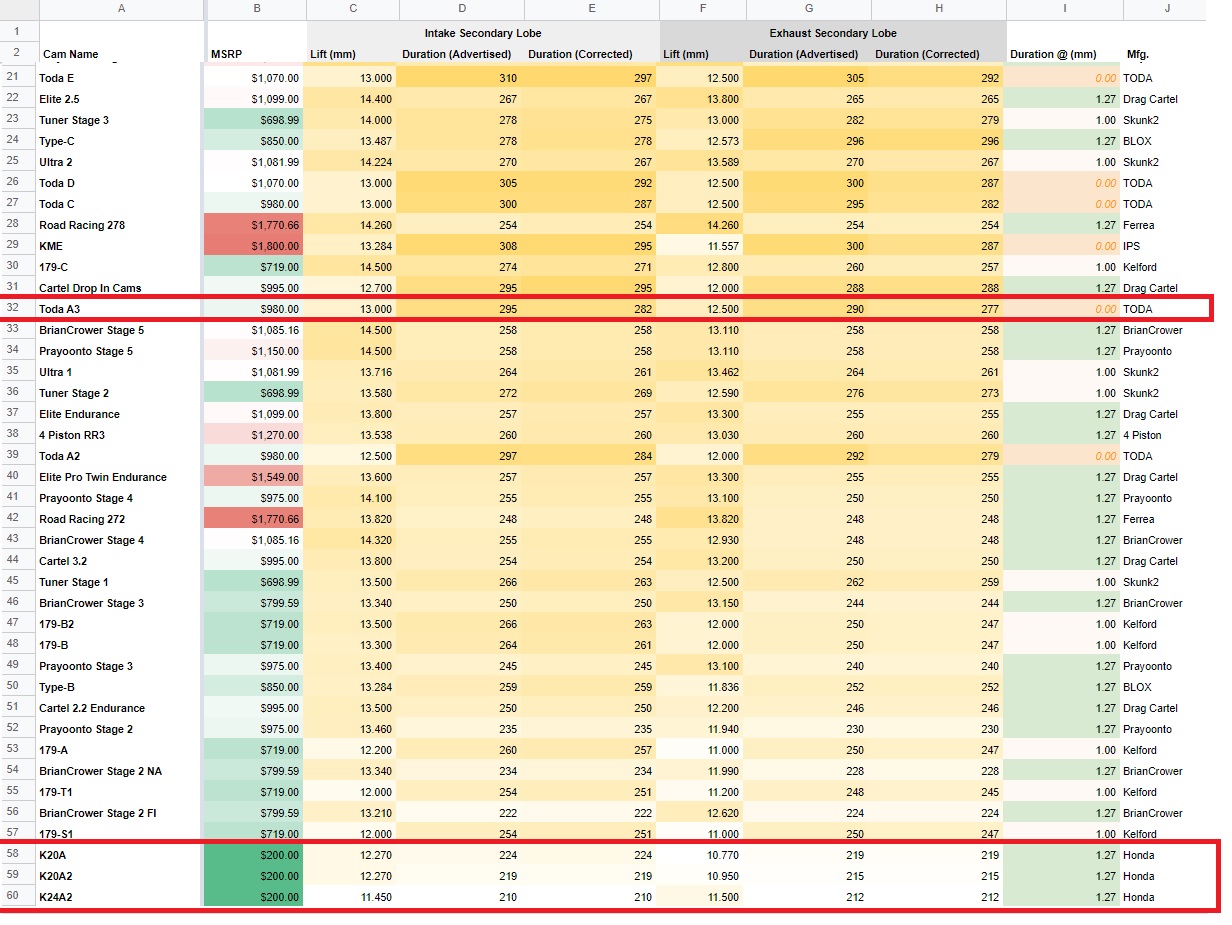Image resolution: width=1232 pixels, height=925 pixels.
Task: Click the column F header letter
Action: point(703,9)
